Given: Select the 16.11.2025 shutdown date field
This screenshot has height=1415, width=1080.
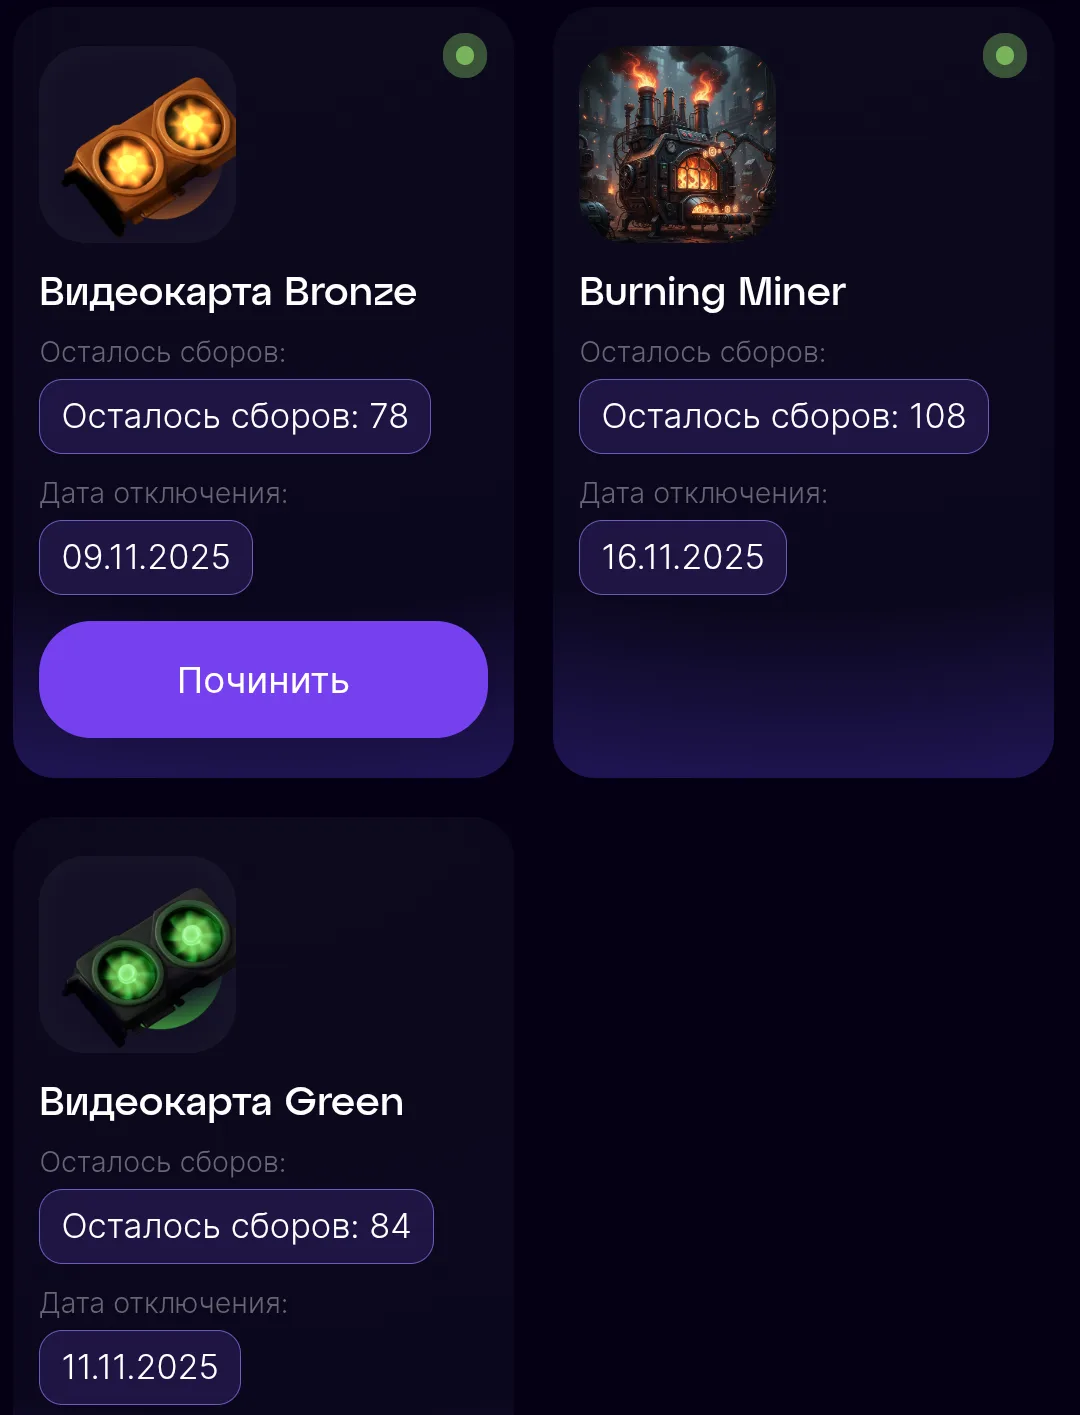Looking at the screenshot, I should (683, 557).
